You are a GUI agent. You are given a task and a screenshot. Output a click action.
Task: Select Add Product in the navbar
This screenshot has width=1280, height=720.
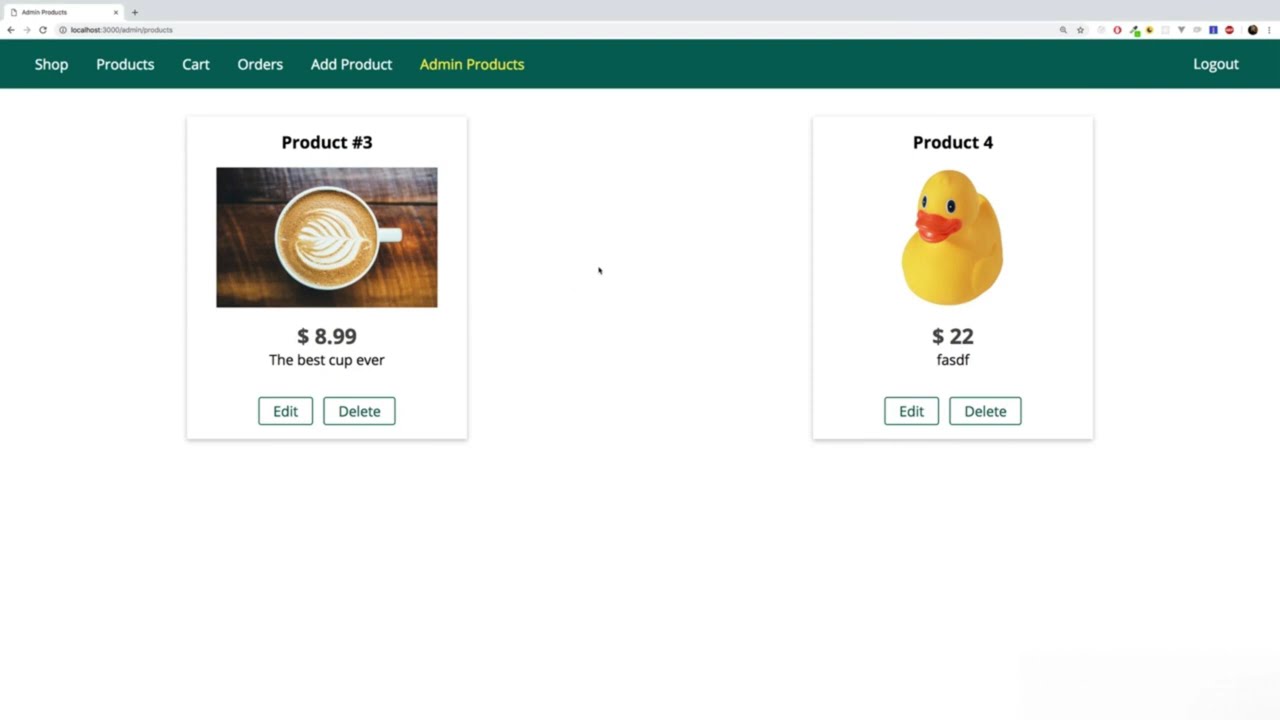(351, 64)
